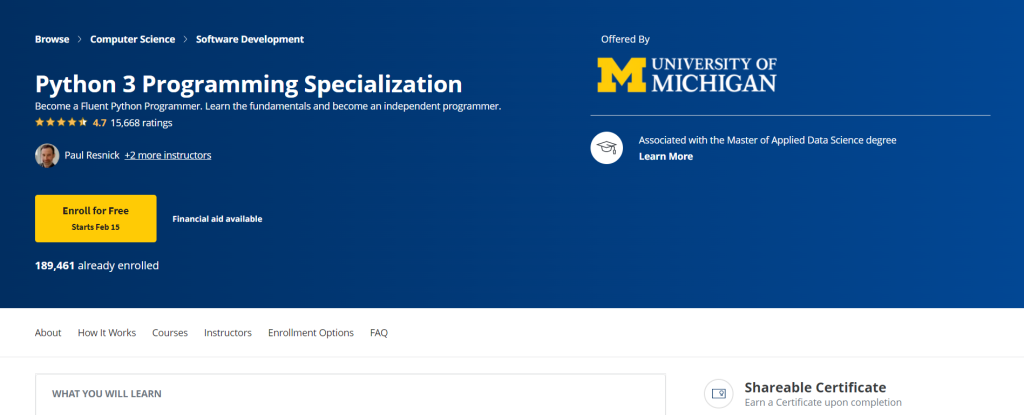Click the 4.7 rating score
The image size is (1024, 415).
[x=99, y=122]
